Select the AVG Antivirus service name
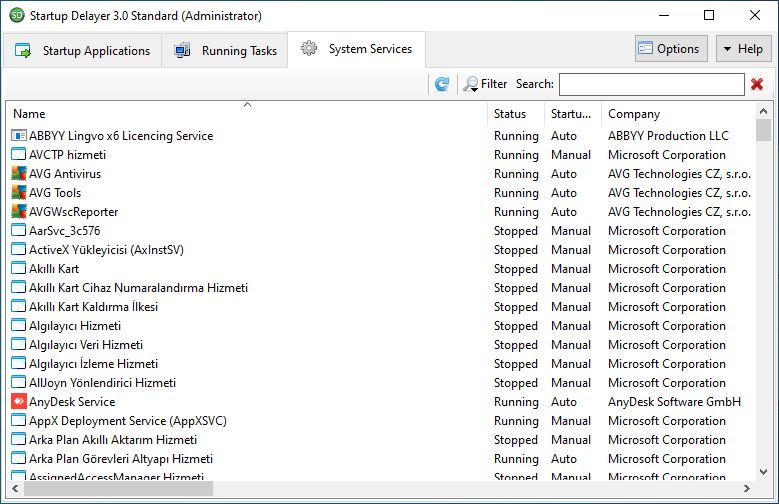 pyautogui.click(x=65, y=173)
